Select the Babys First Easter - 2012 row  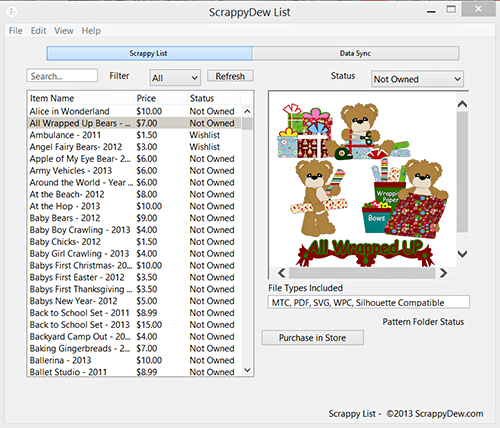pos(134,277)
